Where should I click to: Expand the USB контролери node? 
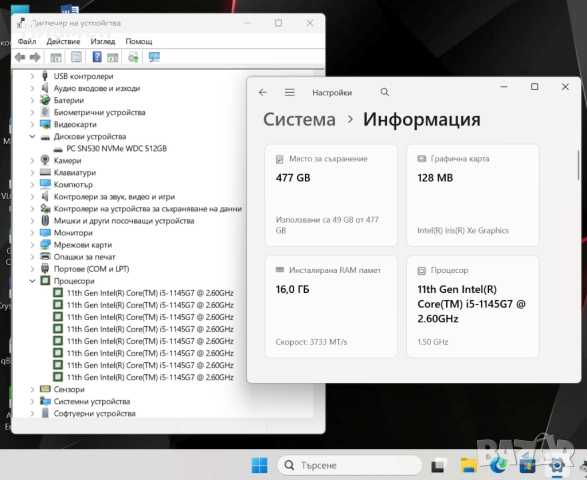pos(32,76)
